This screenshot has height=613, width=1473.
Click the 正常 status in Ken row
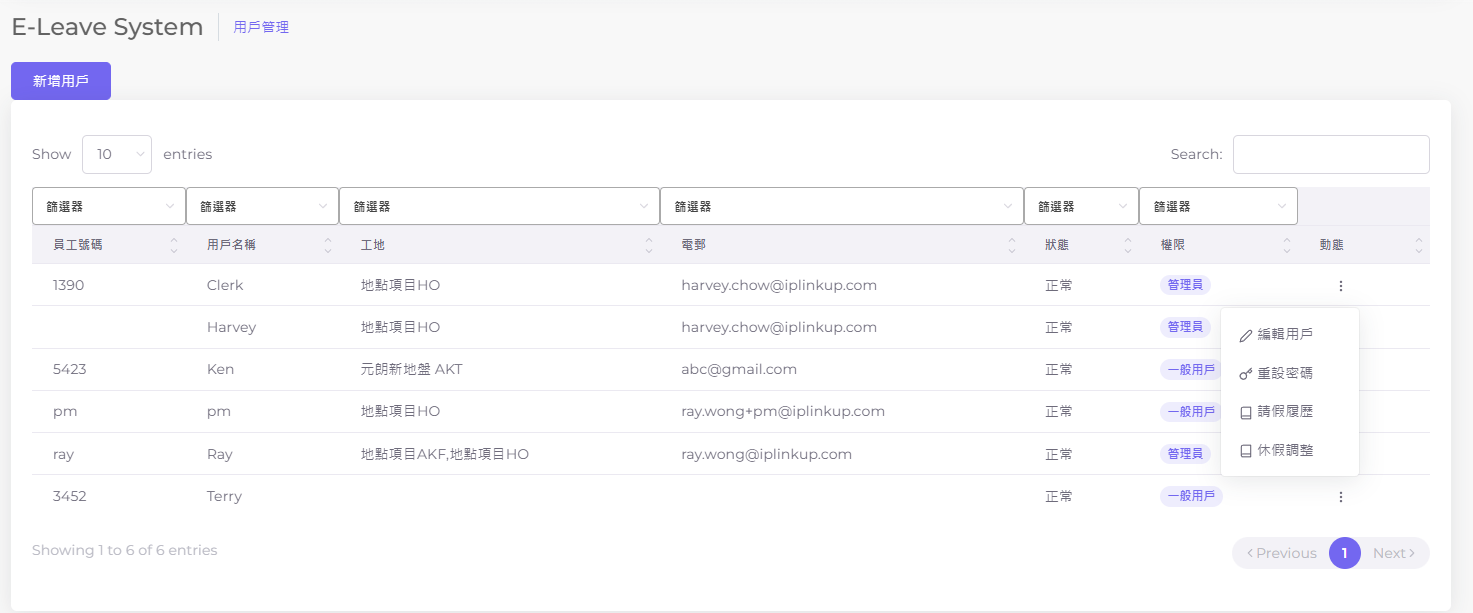[1059, 369]
